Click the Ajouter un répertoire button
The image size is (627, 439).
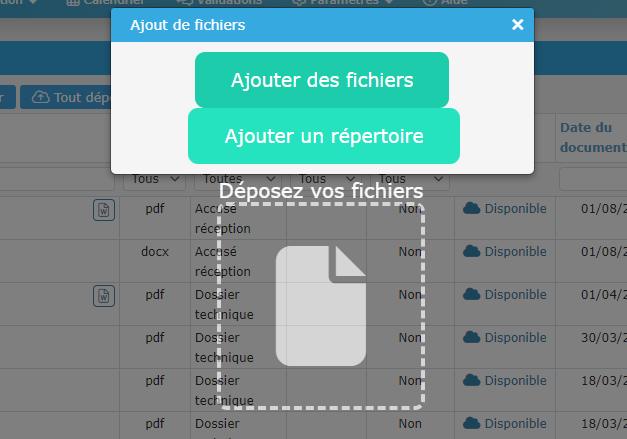tap(323, 136)
